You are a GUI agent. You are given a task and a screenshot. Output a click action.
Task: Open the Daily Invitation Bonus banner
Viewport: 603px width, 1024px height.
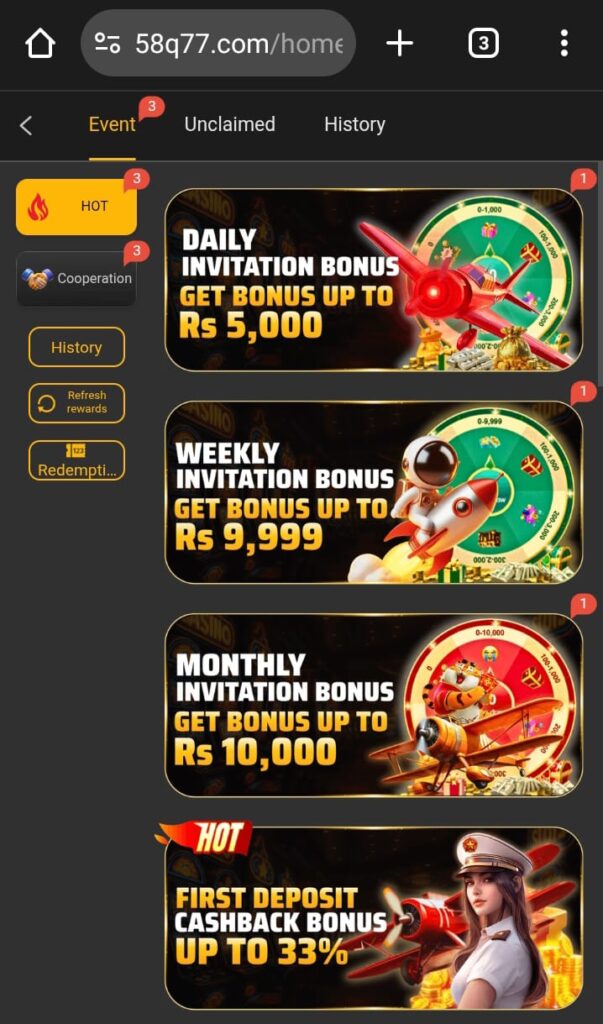374,280
